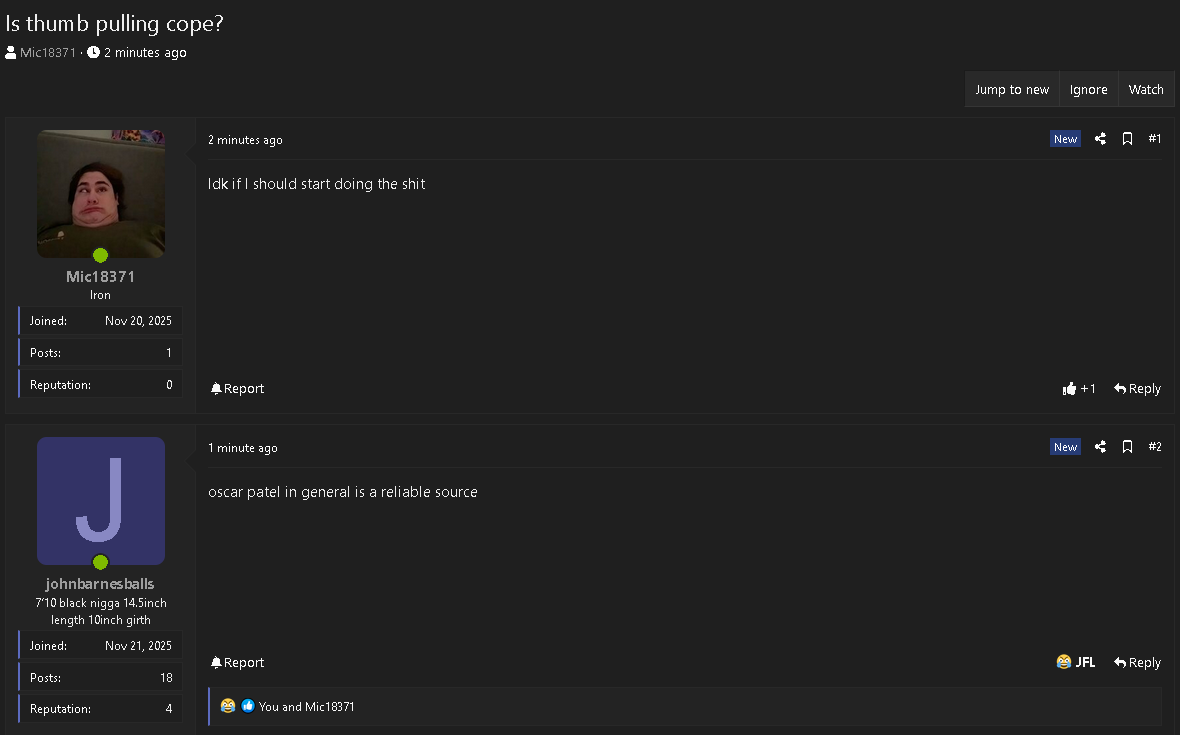View who reacted: You and Mic18371
The height and width of the screenshot is (735, 1180).
(x=306, y=707)
